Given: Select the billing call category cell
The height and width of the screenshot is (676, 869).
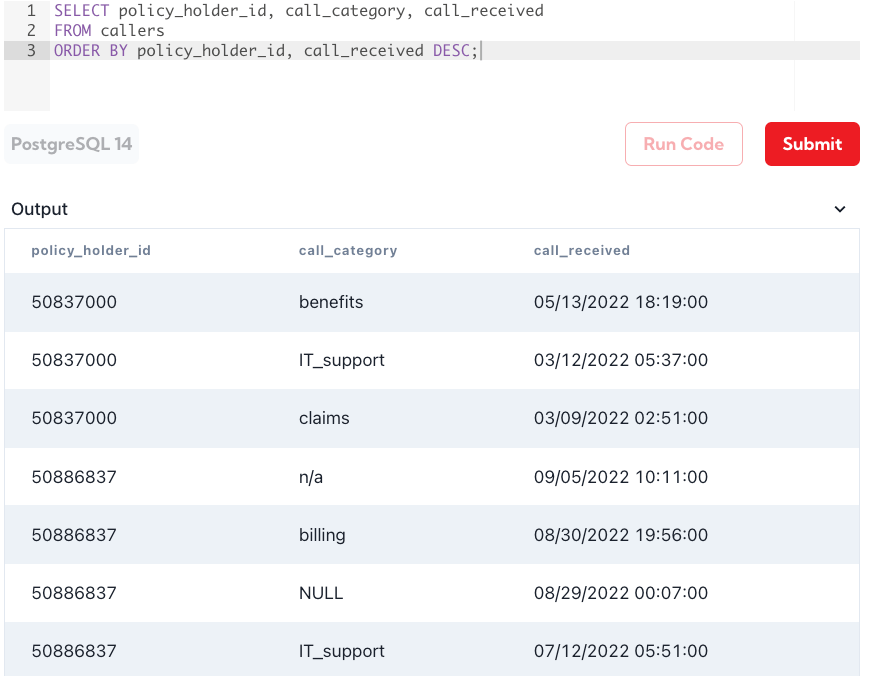Looking at the screenshot, I should pyautogui.click(x=322, y=535).
